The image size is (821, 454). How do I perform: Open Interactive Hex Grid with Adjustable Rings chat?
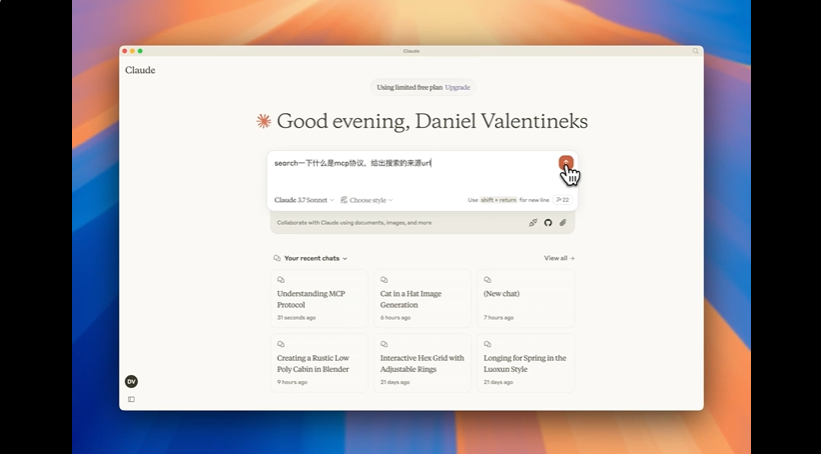tap(422, 363)
